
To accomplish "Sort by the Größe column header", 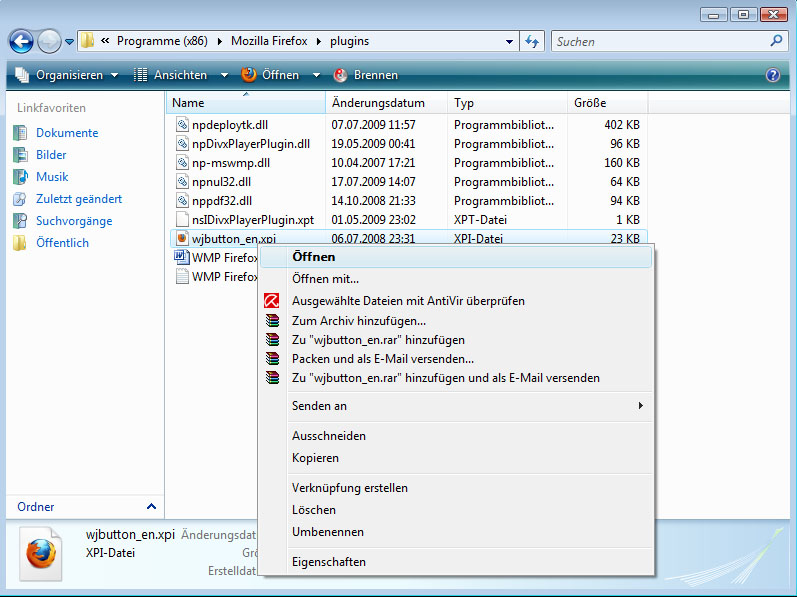I will 607,103.
